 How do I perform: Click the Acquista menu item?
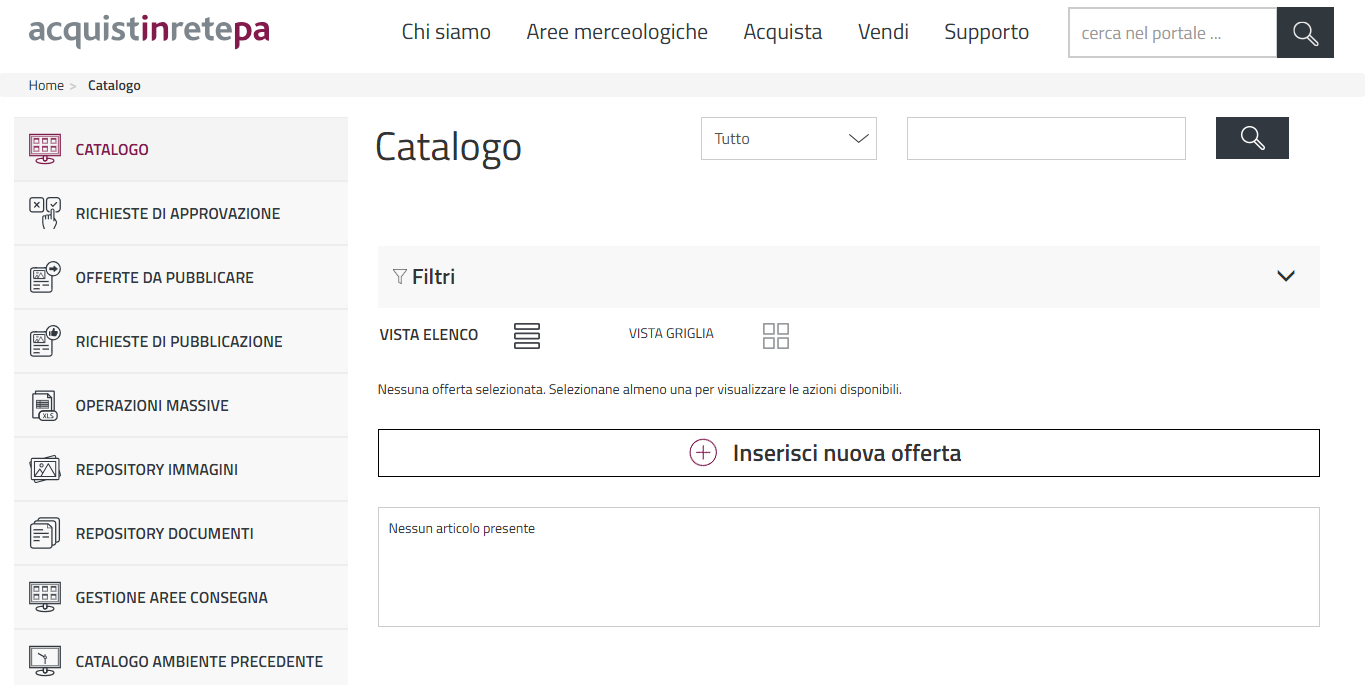point(782,32)
